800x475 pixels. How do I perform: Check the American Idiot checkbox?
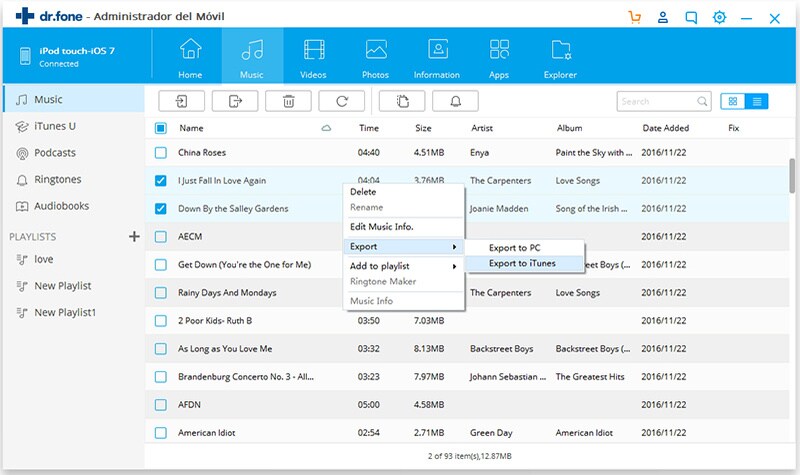pyautogui.click(x=161, y=433)
